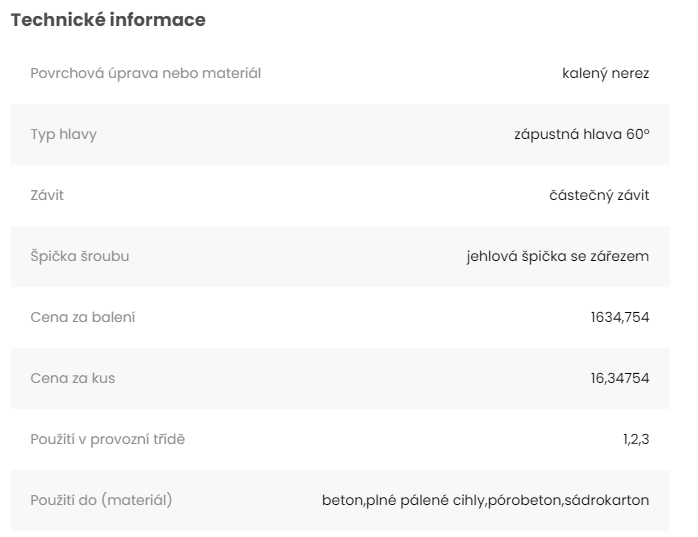This screenshot has width=698, height=537.
Task: Click the zápustná hlava 60° value
Action: point(582,134)
